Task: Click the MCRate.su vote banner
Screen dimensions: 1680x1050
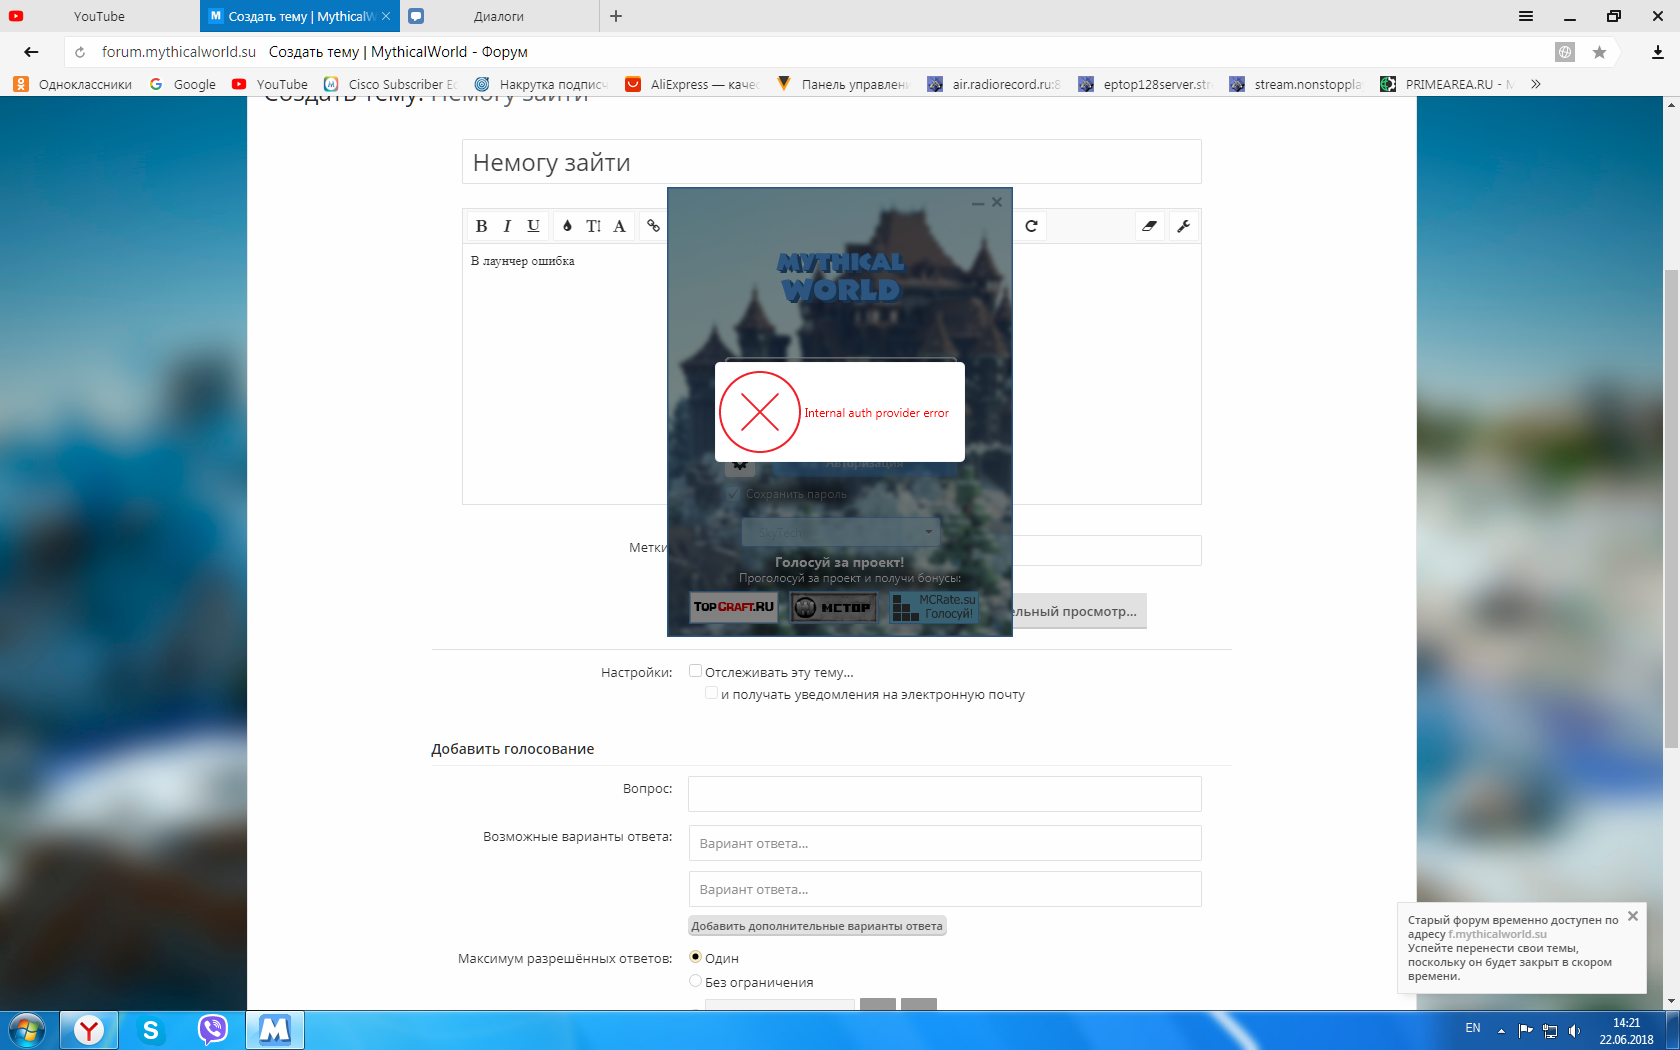Action: [x=934, y=607]
